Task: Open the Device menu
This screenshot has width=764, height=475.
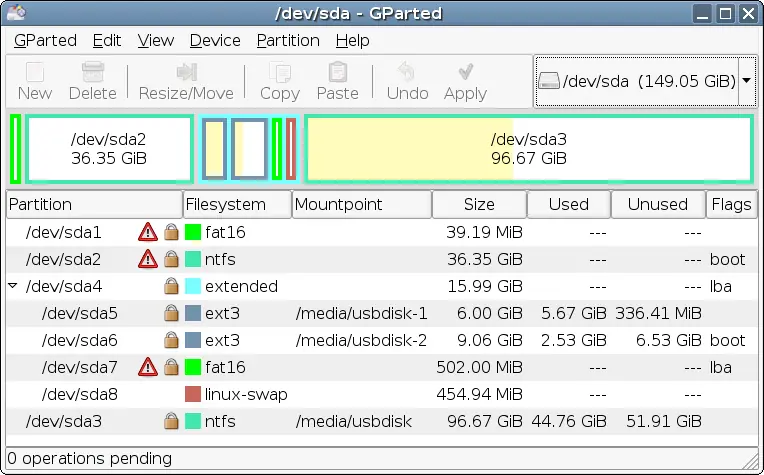Action: point(215,40)
